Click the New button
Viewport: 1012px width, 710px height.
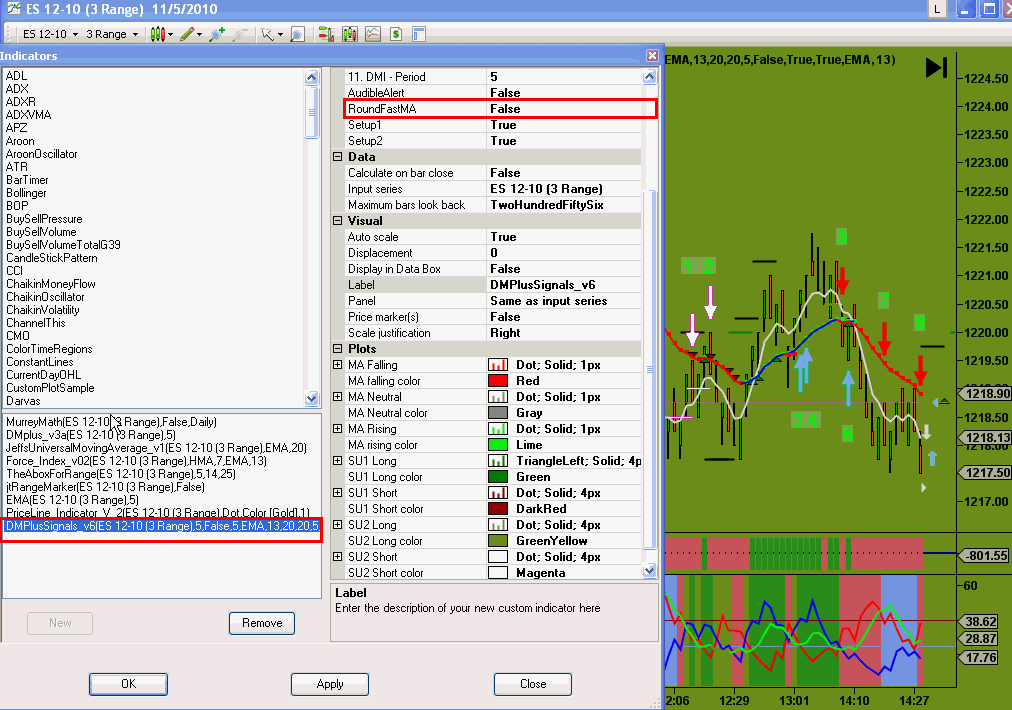tap(60, 623)
